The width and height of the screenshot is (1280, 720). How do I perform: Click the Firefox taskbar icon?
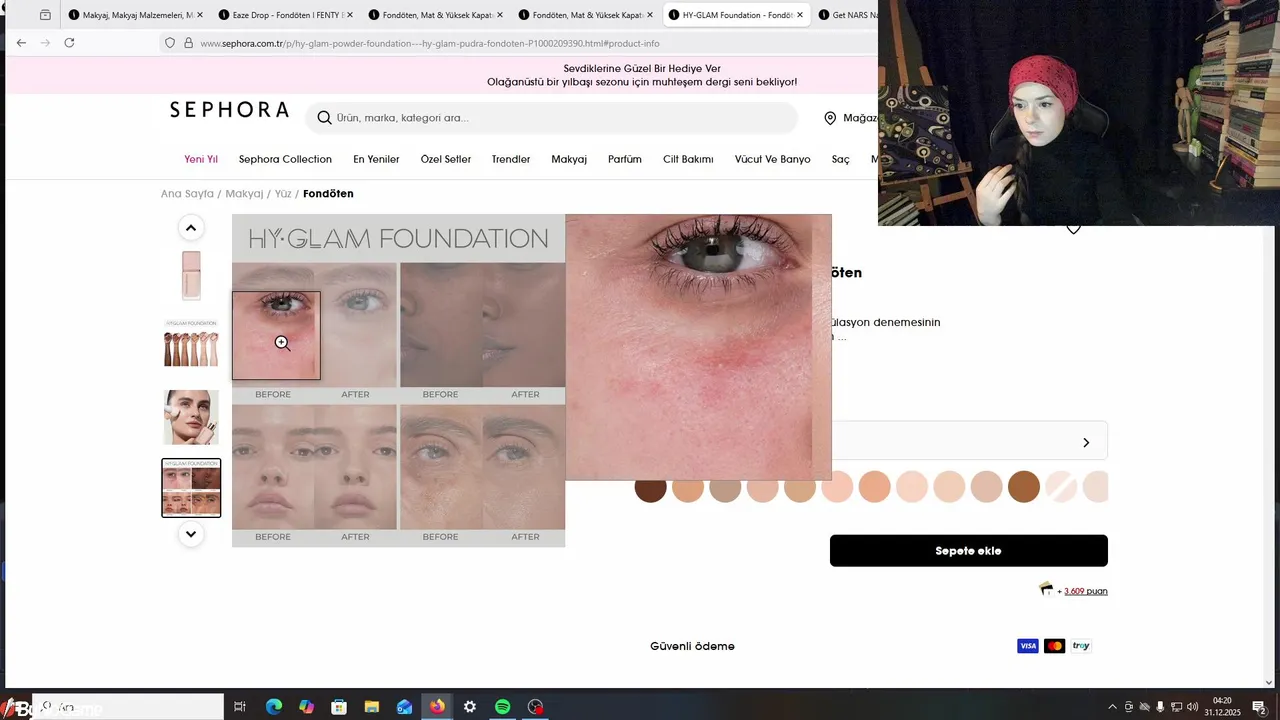(x=437, y=707)
